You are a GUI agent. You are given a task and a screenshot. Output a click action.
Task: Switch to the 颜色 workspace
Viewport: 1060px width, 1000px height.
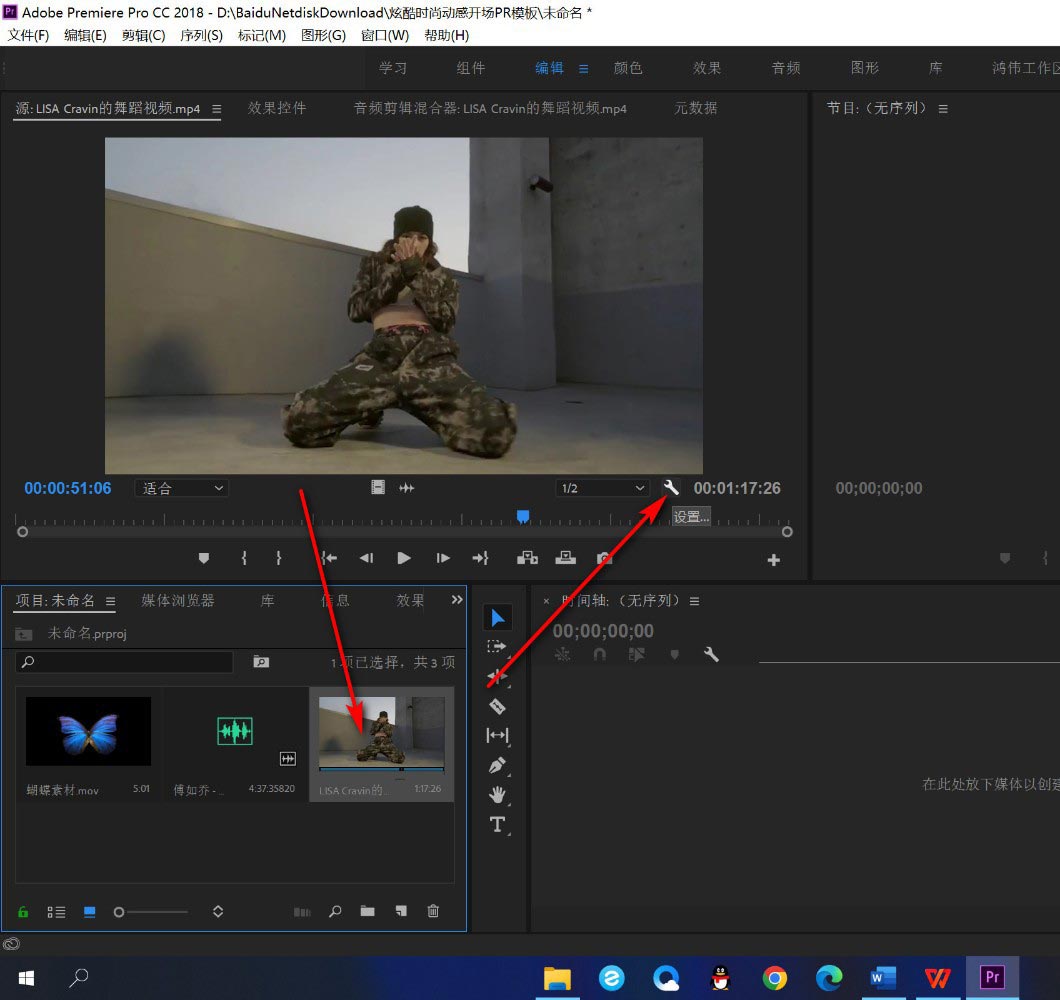628,68
